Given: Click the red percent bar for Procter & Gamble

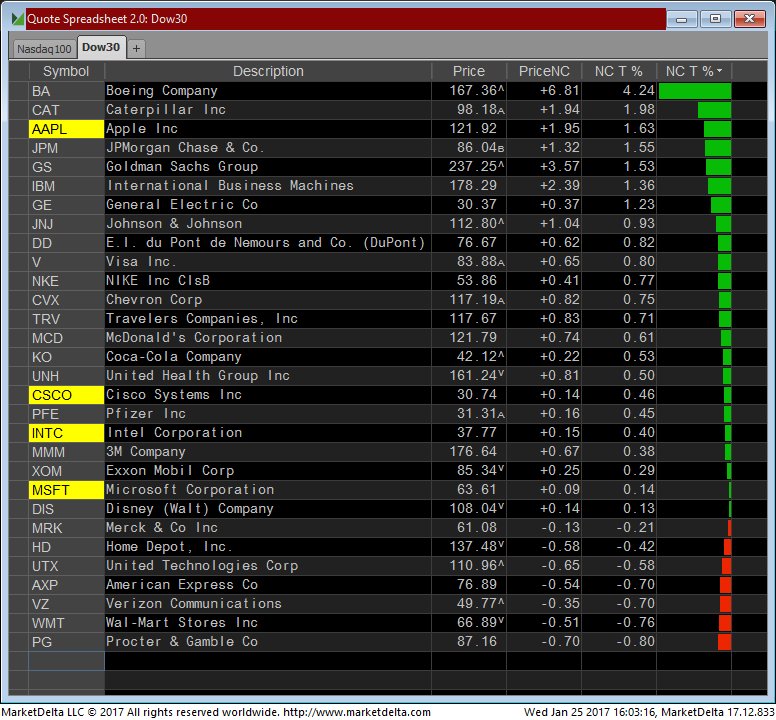Looking at the screenshot, I should point(724,642).
